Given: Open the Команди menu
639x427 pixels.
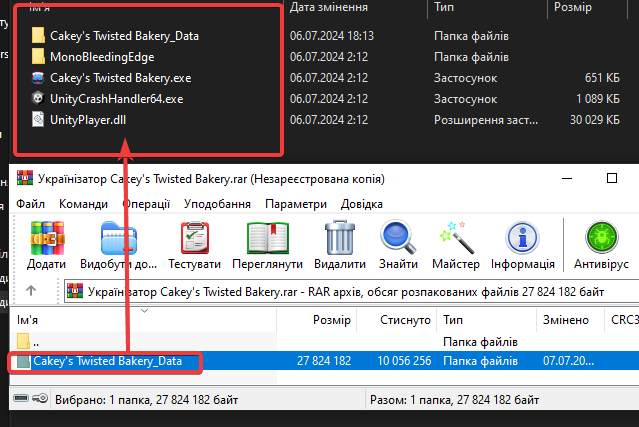Looking at the screenshot, I should click(x=84, y=204).
